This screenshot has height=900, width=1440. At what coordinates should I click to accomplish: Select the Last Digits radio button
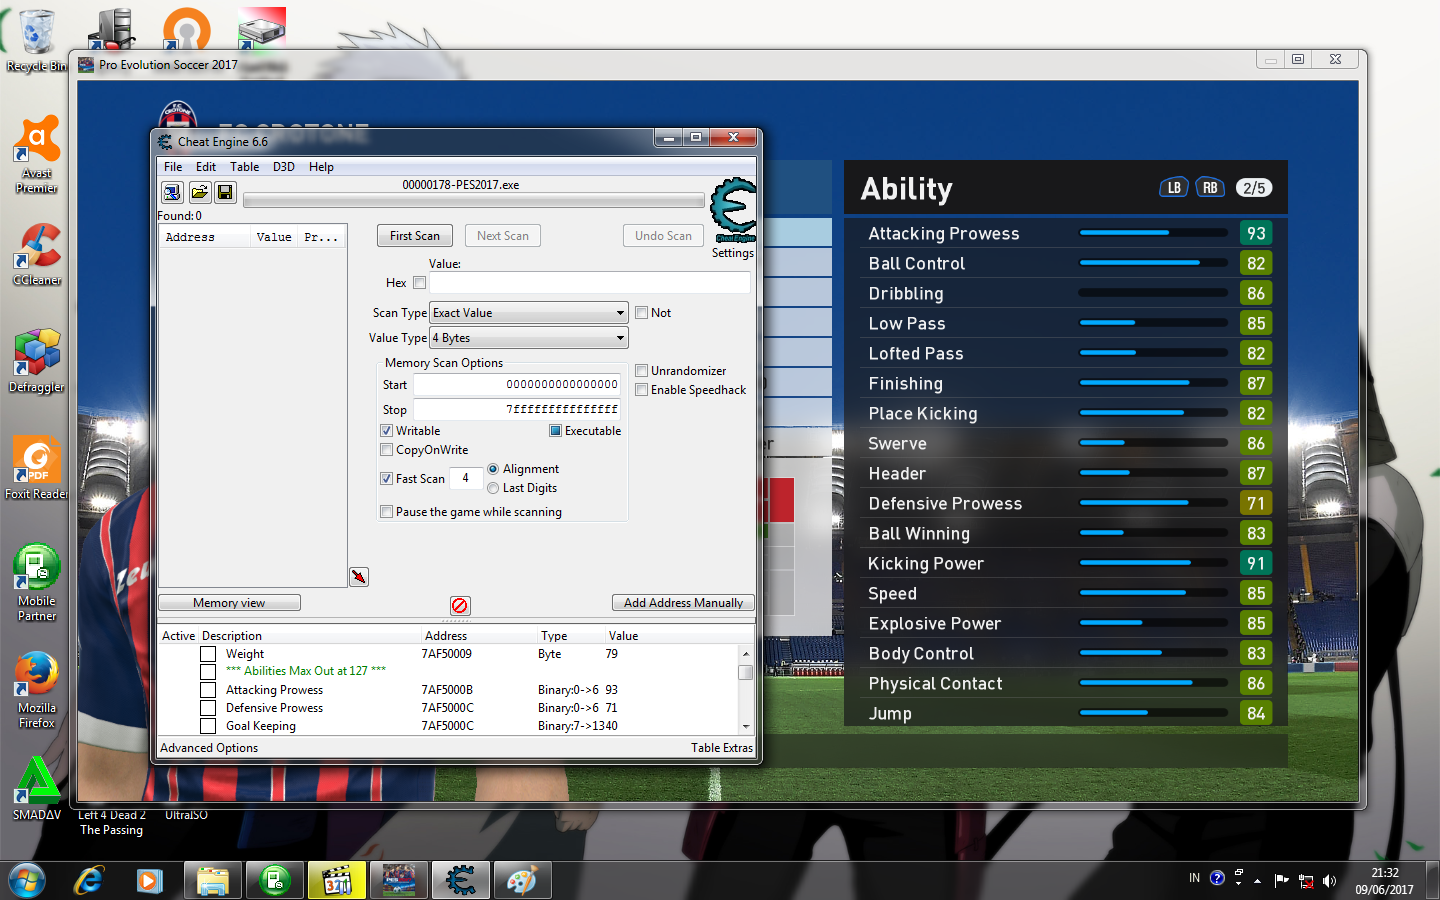(493, 488)
